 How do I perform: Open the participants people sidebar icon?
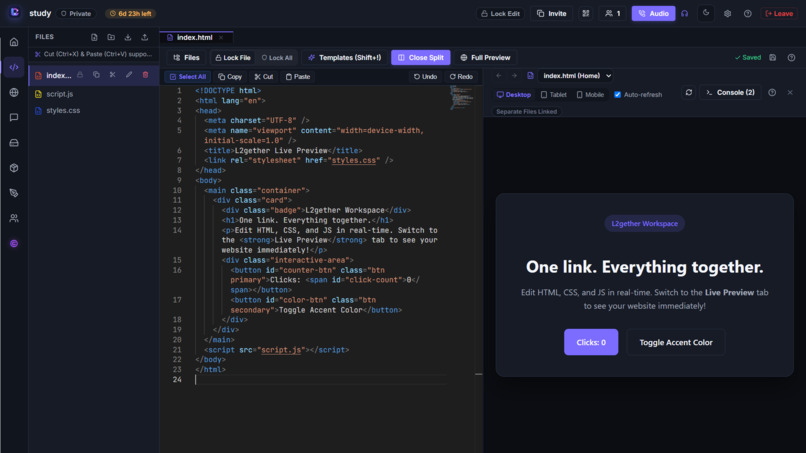pyautogui.click(x=14, y=219)
